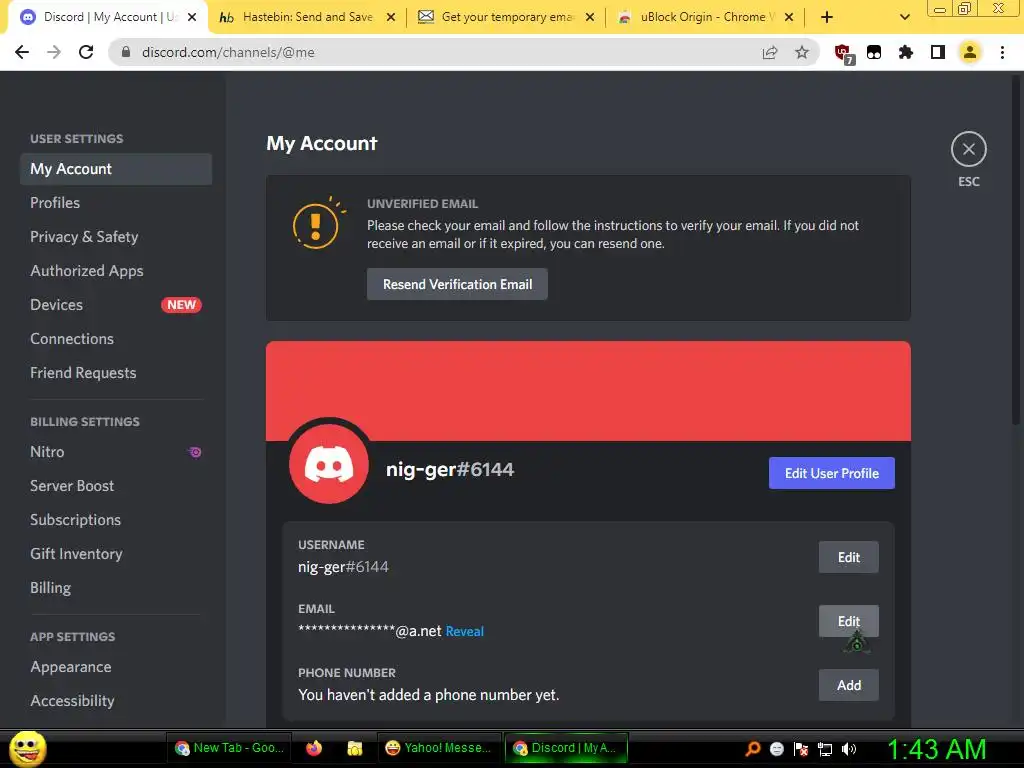Viewport: 1024px width, 768px height.
Task: Add a phone number
Action: pyautogui.click(x=848, y=685)
